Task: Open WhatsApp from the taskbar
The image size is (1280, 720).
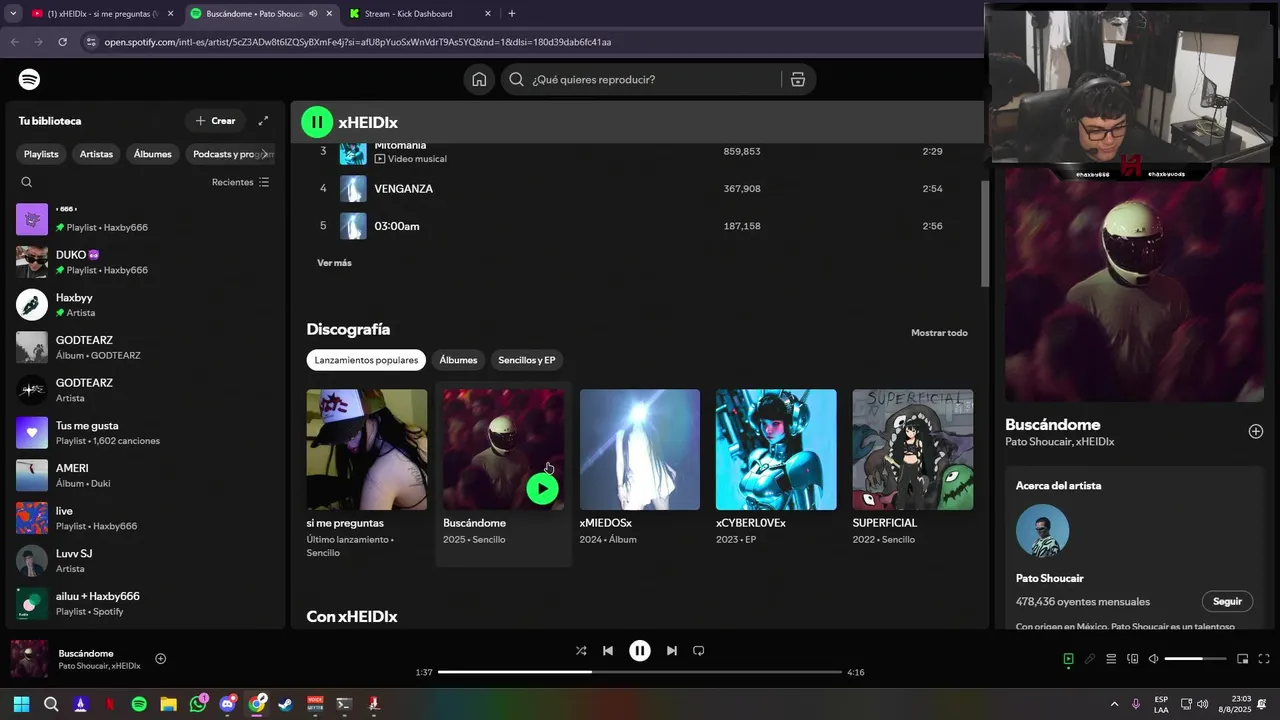Action: tap(198, 704)
